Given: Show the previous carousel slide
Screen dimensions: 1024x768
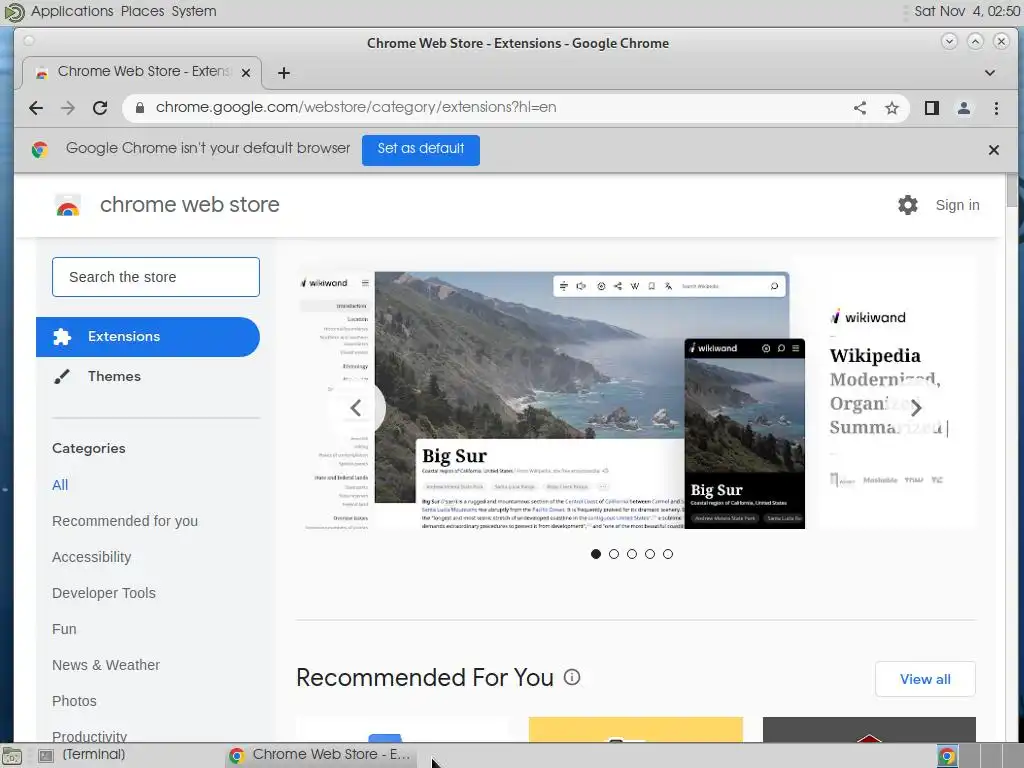Looking at the screenshot, I should (x=356, y=408).
